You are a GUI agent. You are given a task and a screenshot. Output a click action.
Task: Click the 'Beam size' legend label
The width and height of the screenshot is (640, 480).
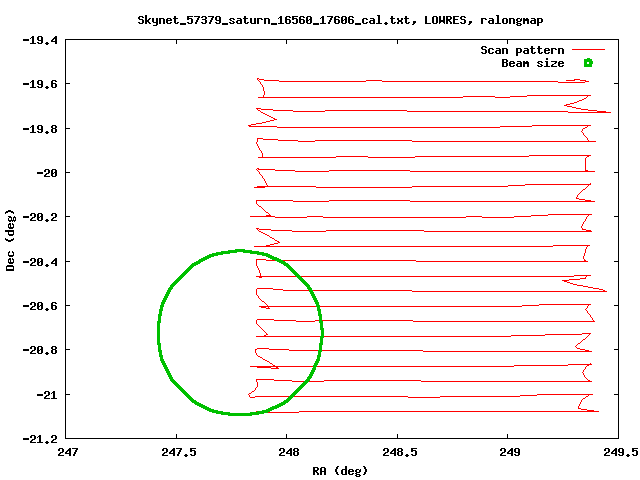click(x=533, y=63)
